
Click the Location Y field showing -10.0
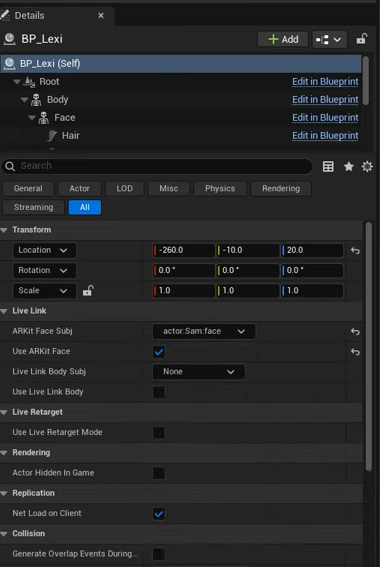[x=248, y=250]
